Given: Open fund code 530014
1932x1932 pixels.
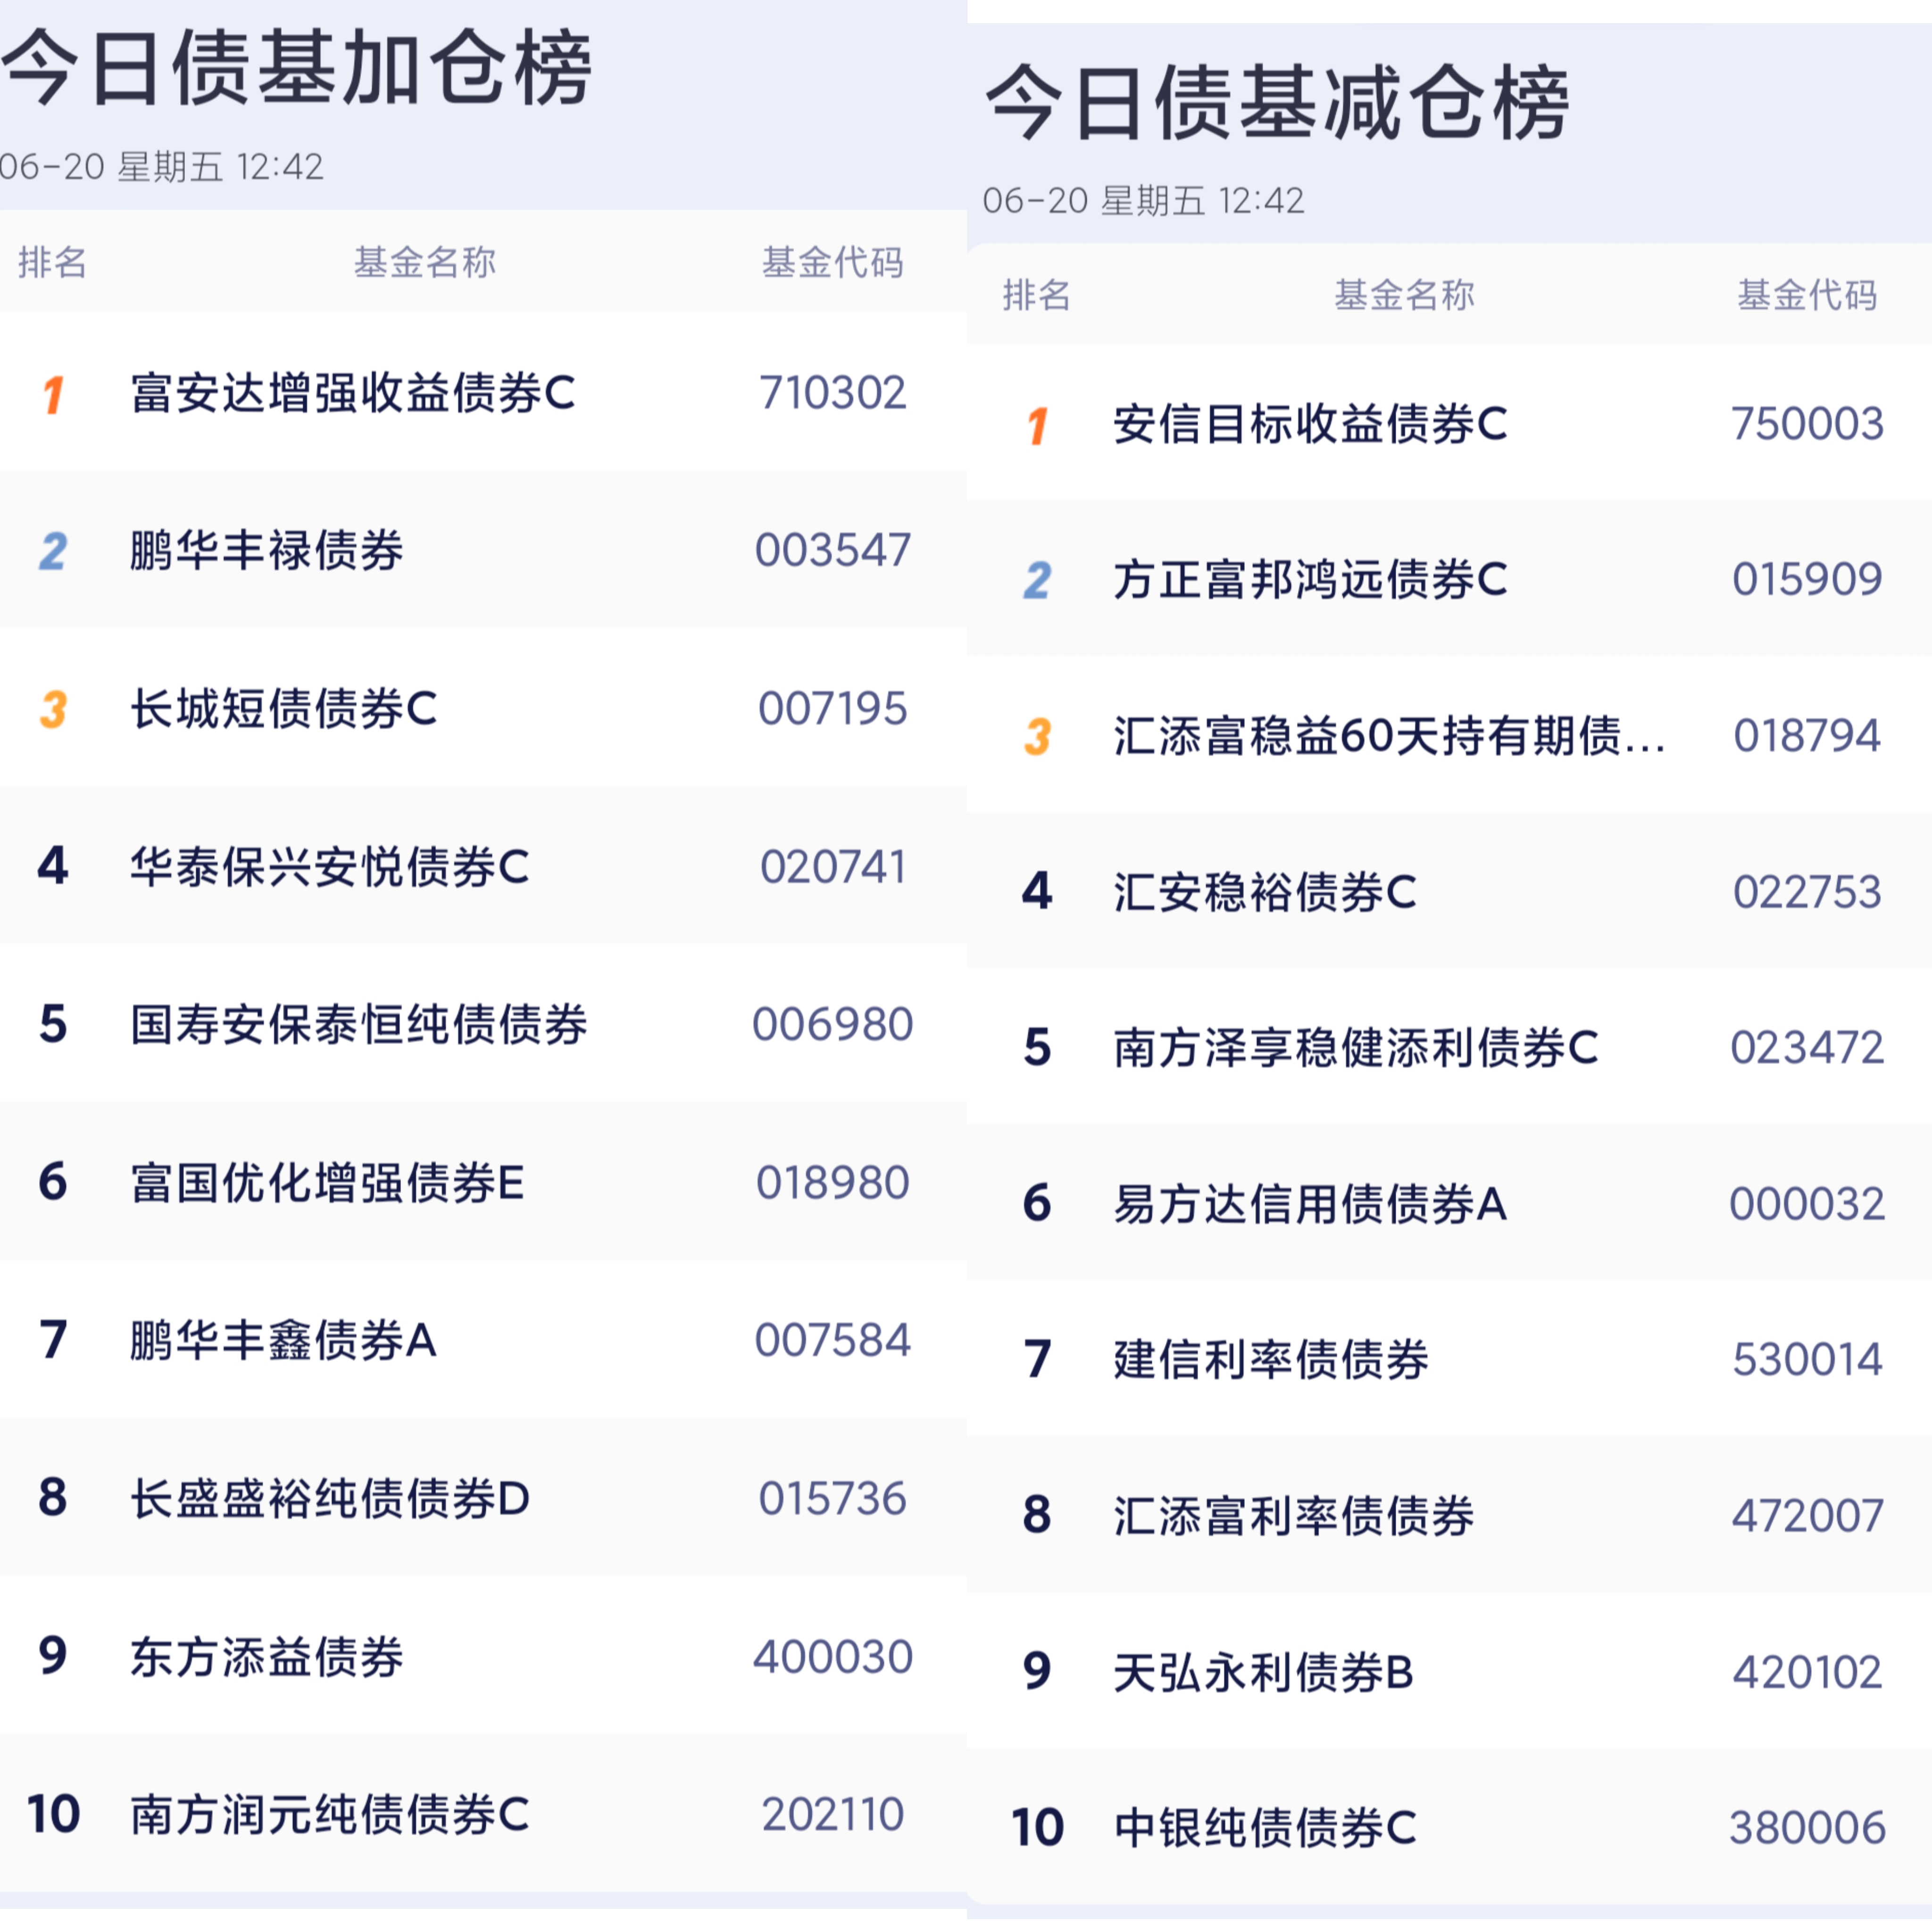Looking at the screenshot, I should (x=1807, y=1359).
